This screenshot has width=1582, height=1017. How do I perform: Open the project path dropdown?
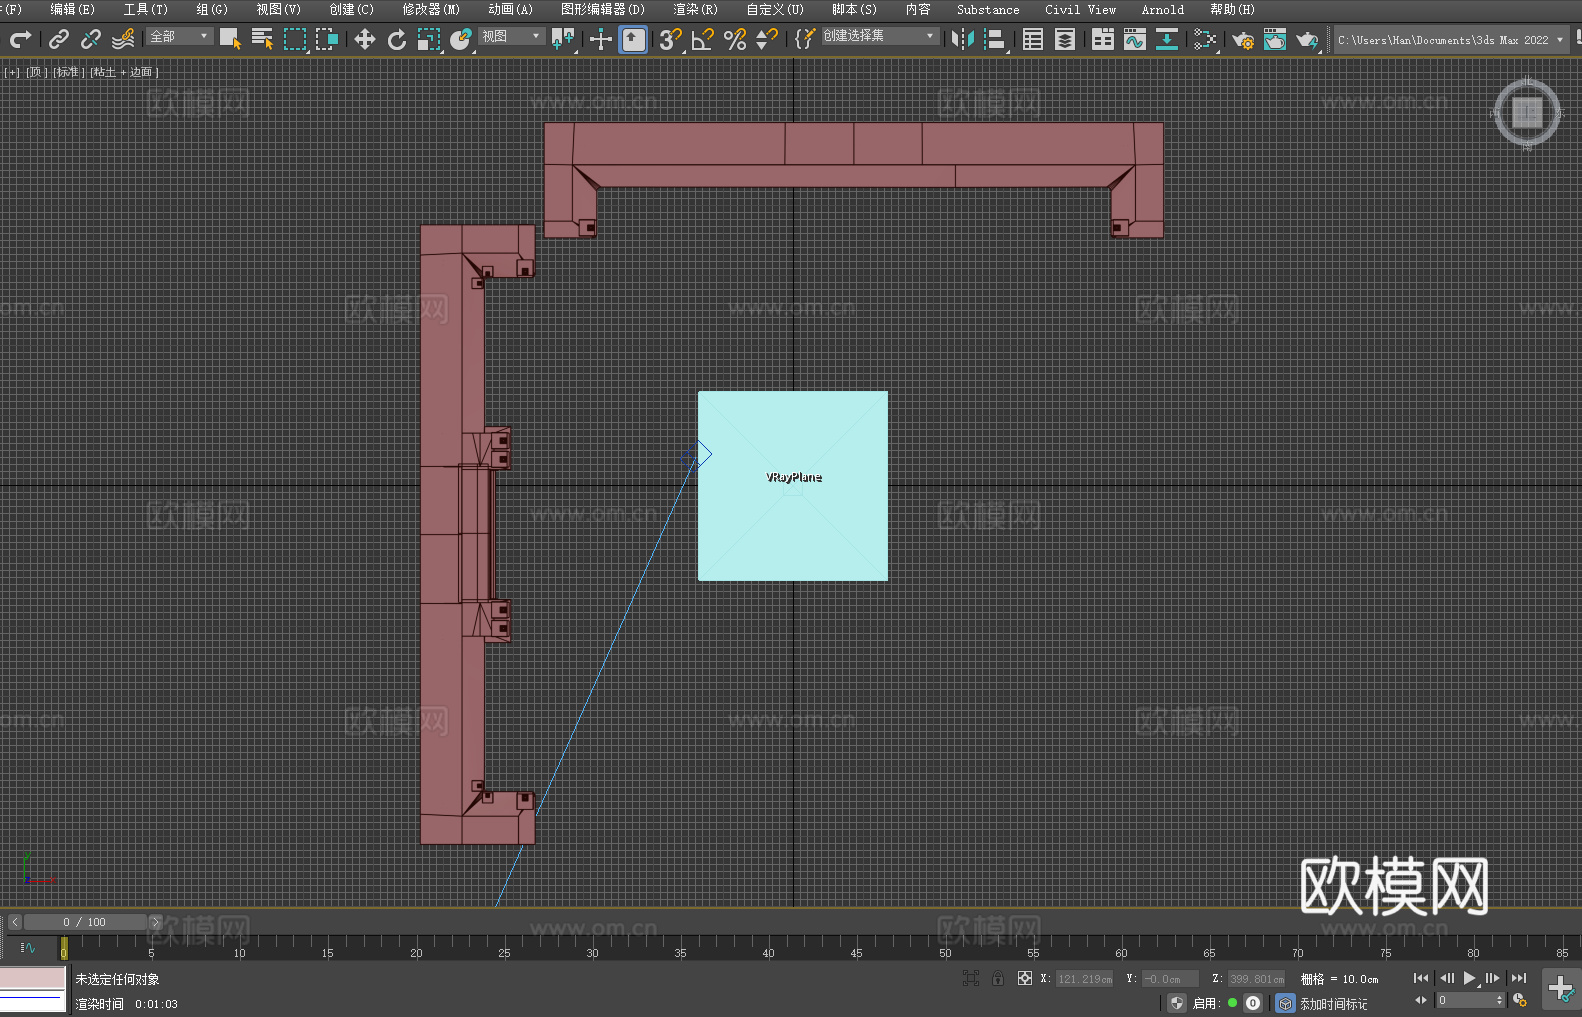1450,40
